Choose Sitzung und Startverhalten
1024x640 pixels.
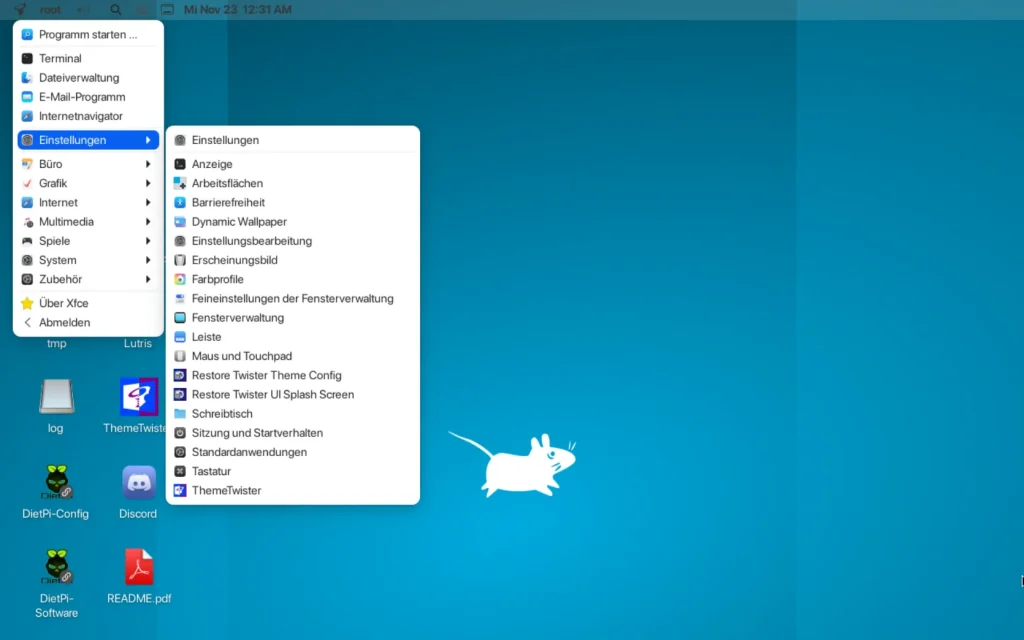[257, 433]
